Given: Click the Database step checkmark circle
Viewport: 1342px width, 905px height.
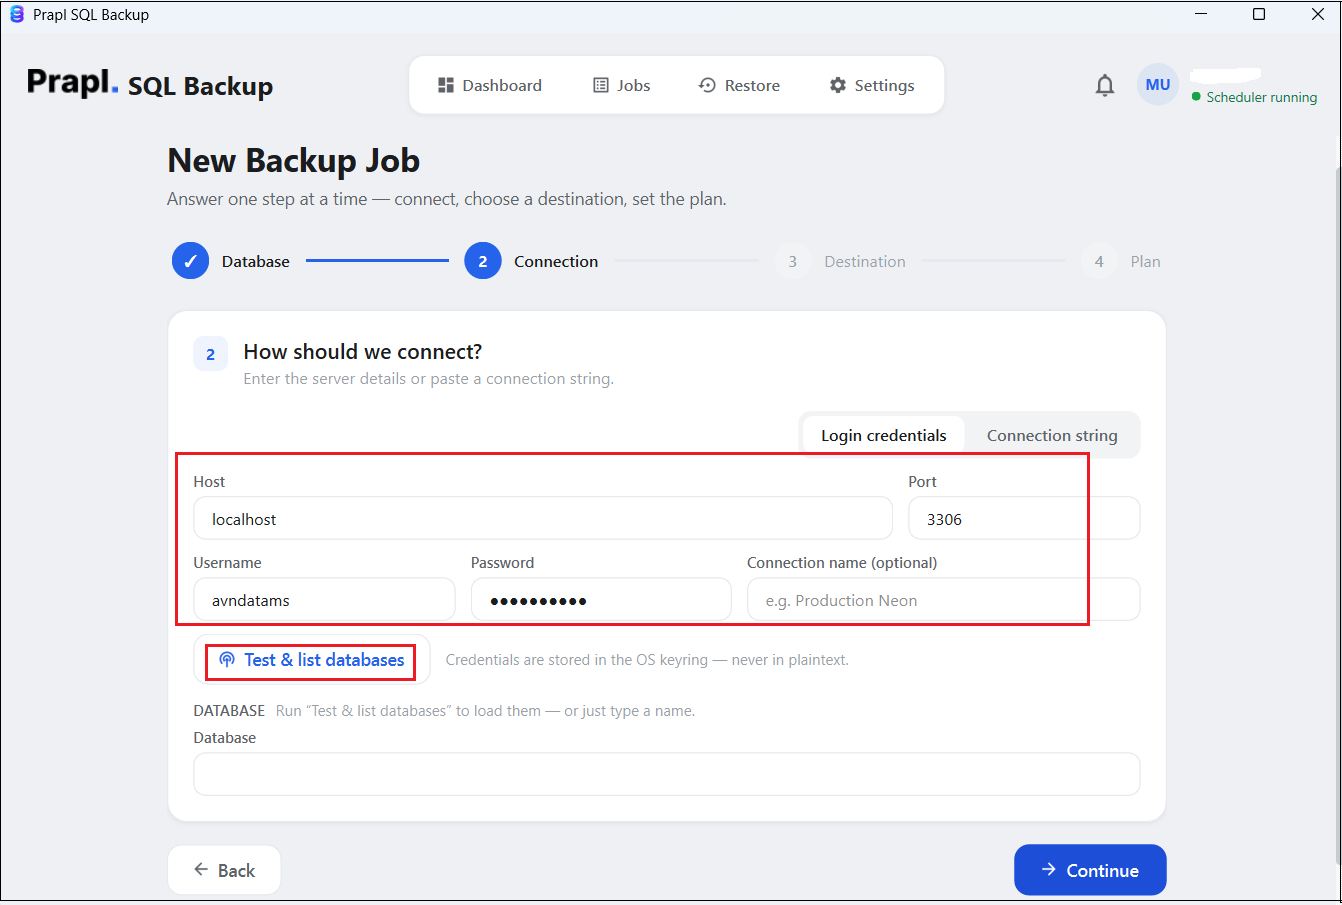Looking at the screenshot, I should coord(190,261).
